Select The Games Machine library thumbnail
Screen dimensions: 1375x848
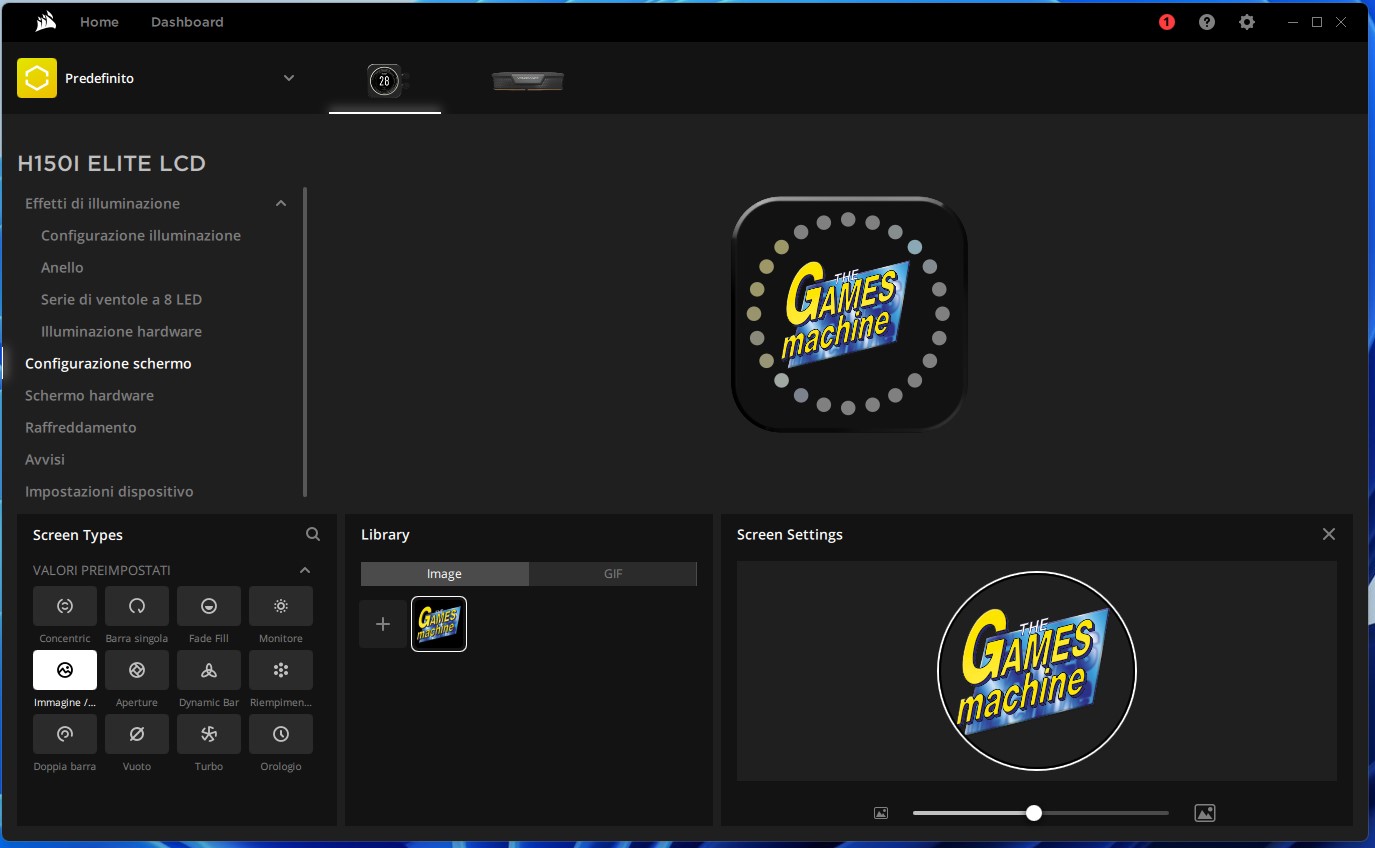tap(439, 624)
